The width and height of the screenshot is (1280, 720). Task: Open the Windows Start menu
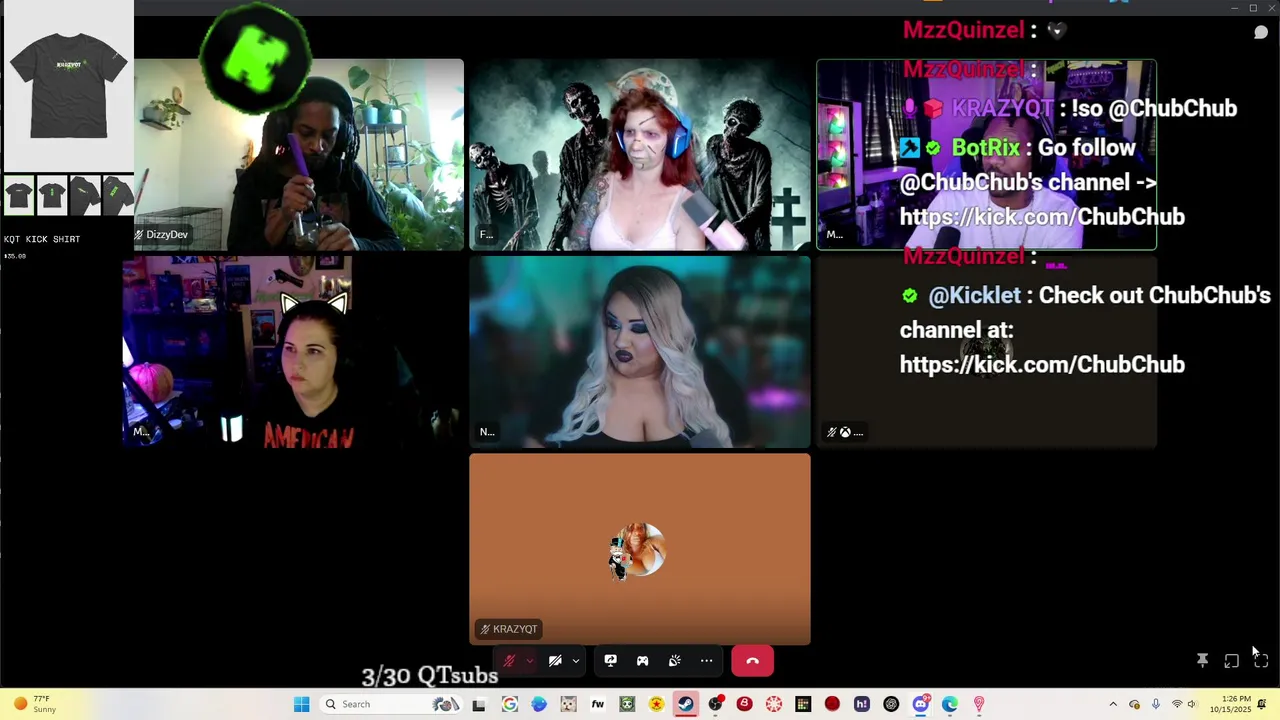(301, 704)
